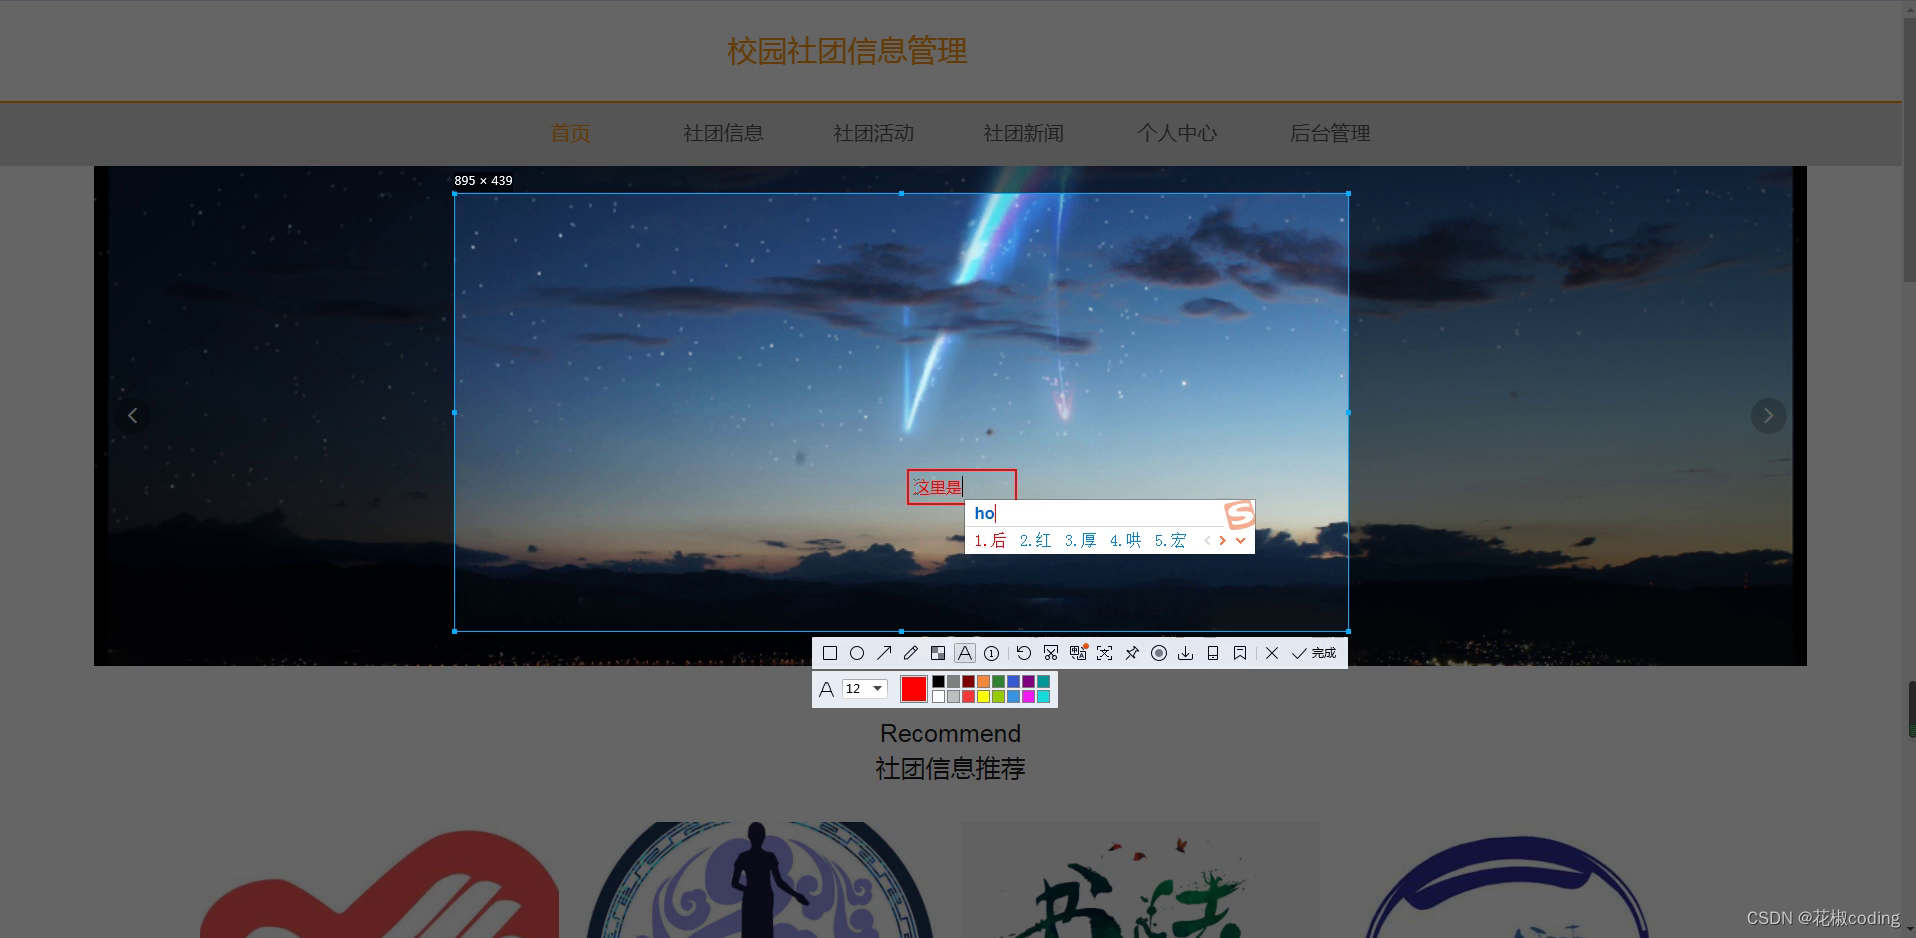
Task: Select the sequence number marker tool
Action: 991,653
